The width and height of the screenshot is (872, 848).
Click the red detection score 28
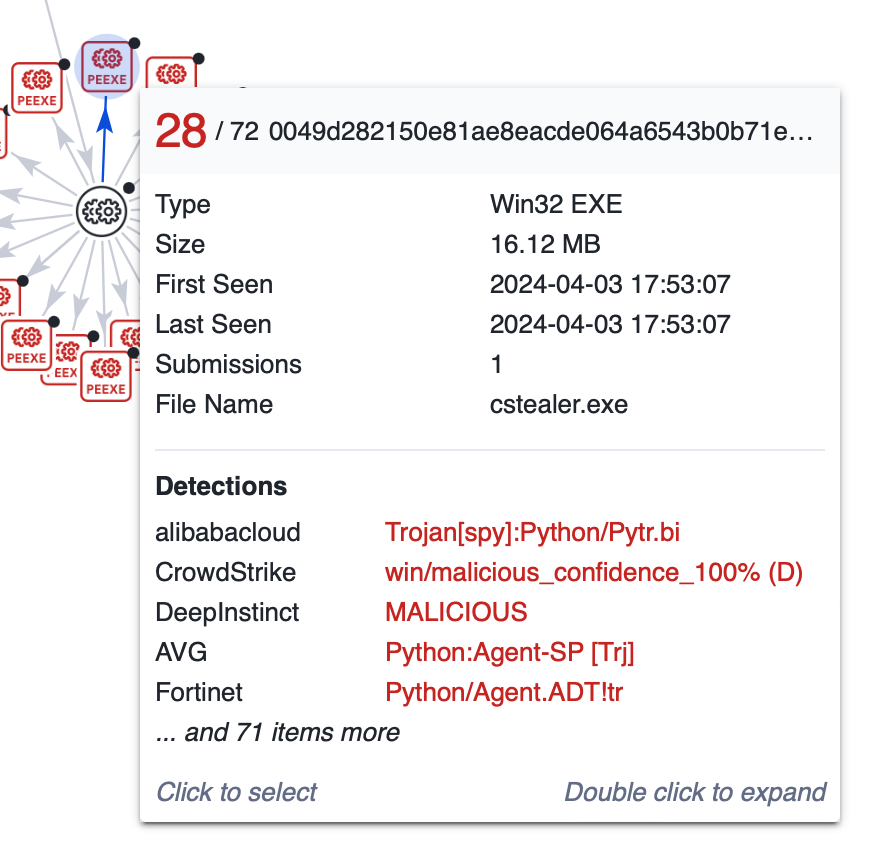tap(181, 132)
